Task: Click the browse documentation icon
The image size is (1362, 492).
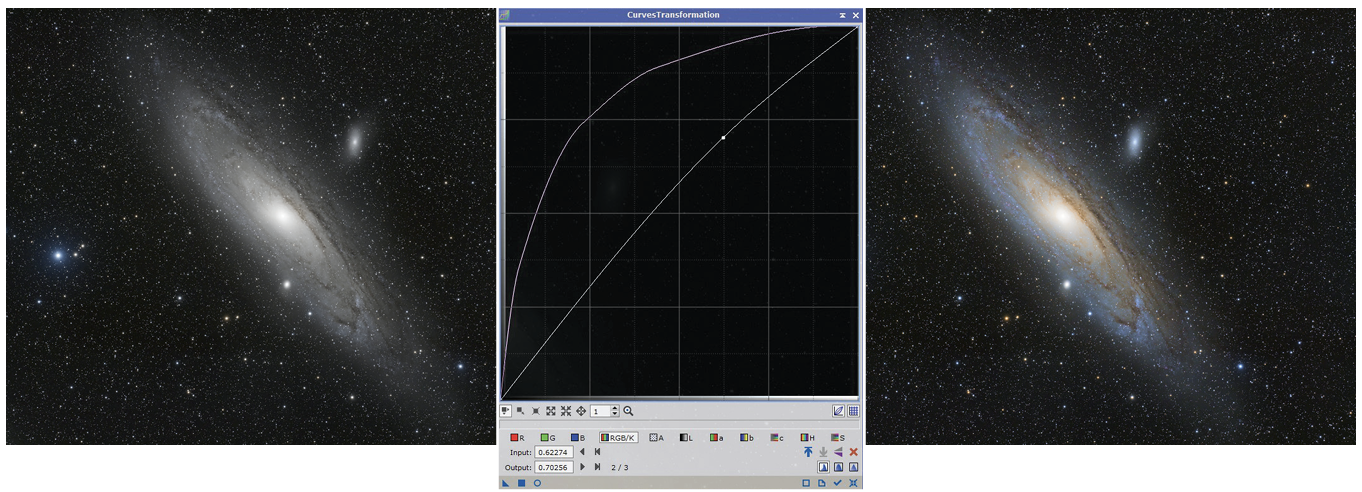Action: [x=806, y=483]
